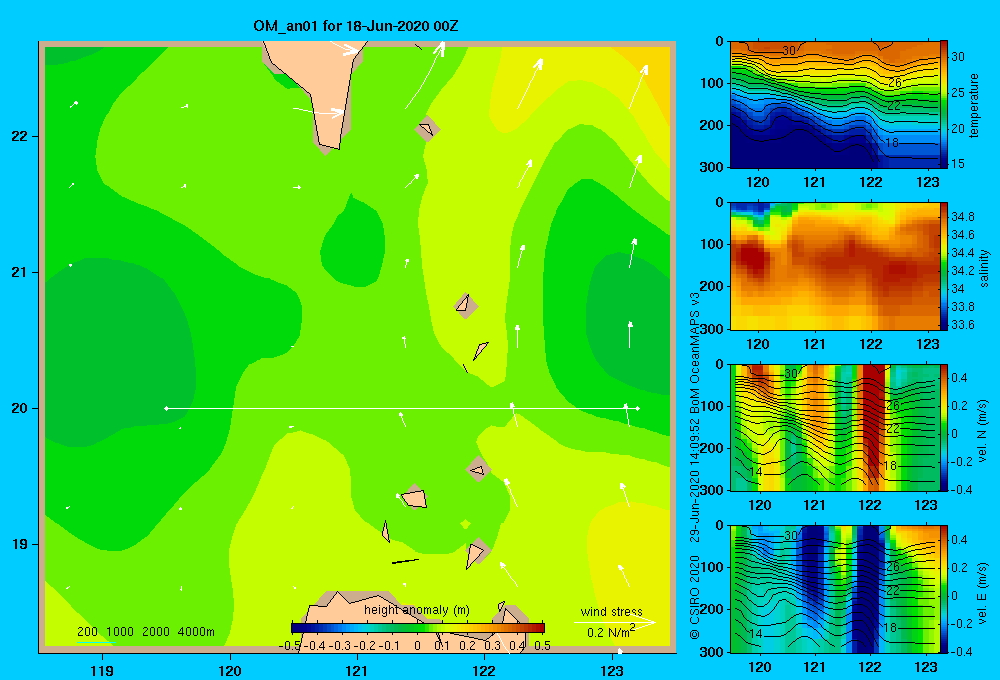Click longitude label 120 under the main map

tap(230, 670)
